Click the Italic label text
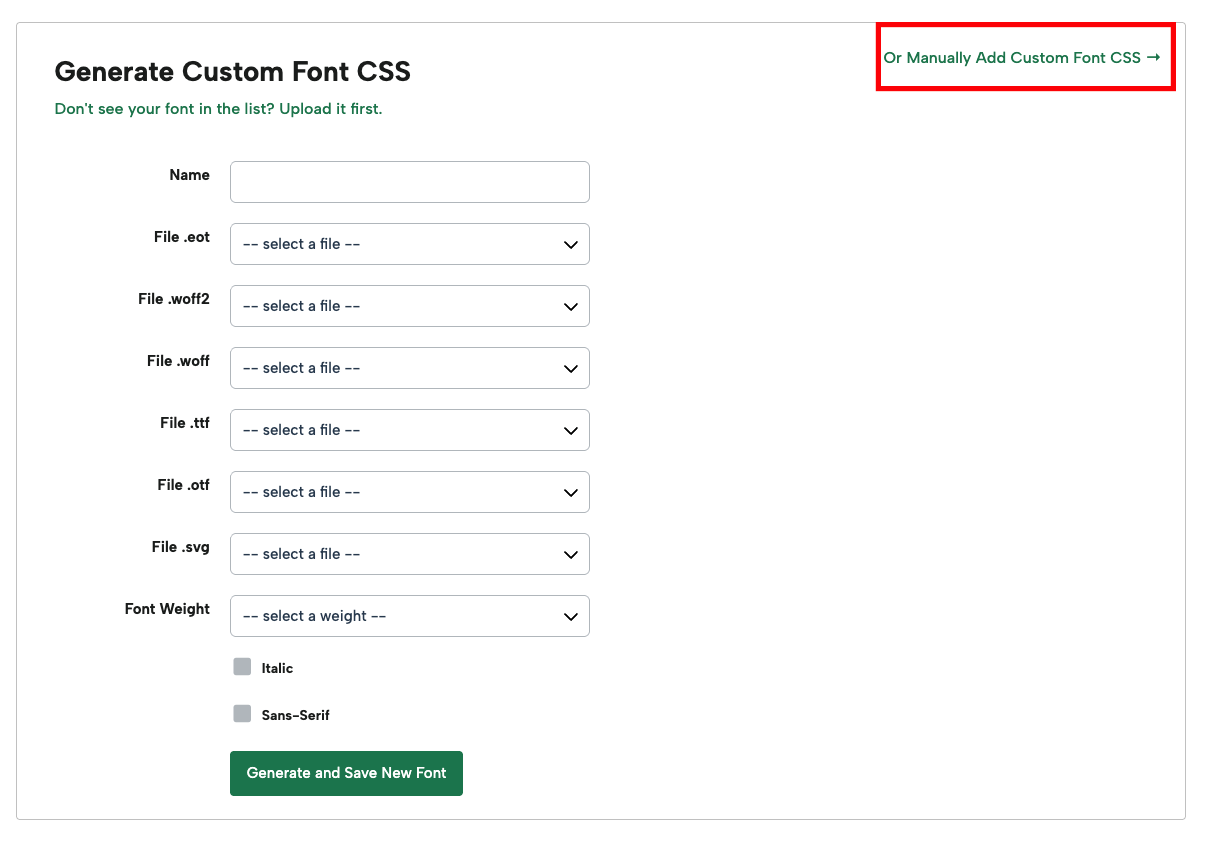This screenshot has height=844, width=1215. point(277,668)
